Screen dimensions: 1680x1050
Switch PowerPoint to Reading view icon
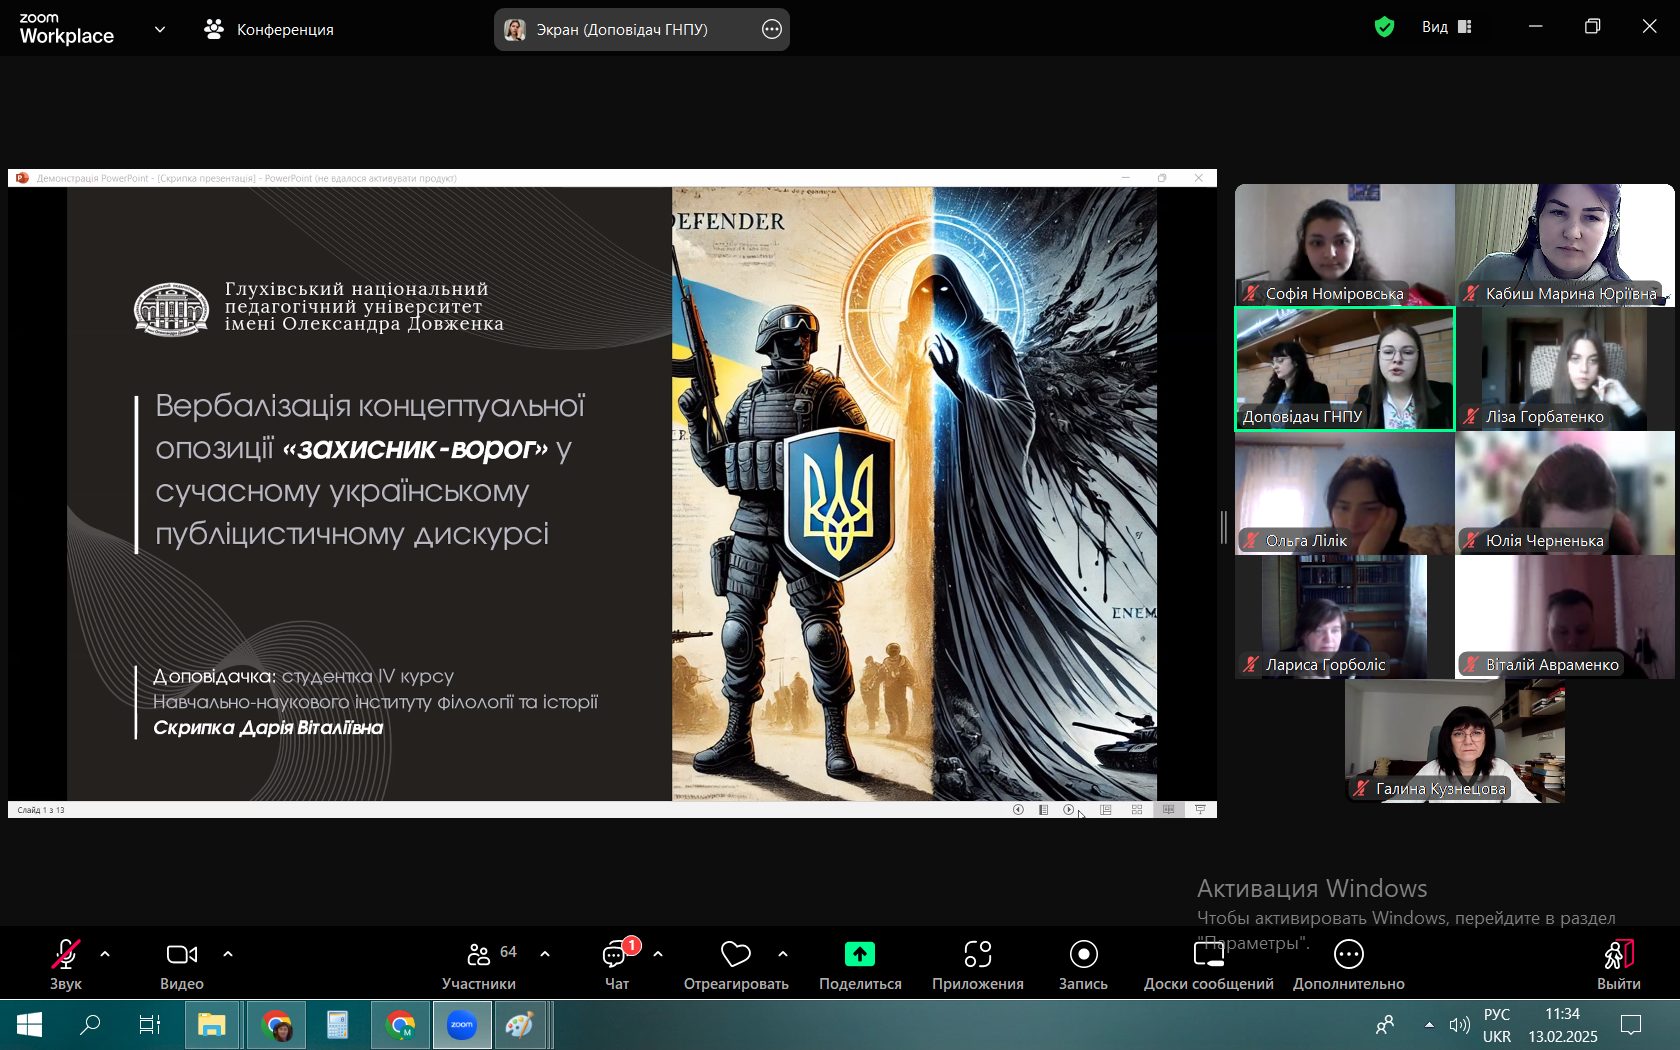(1168, 810)
